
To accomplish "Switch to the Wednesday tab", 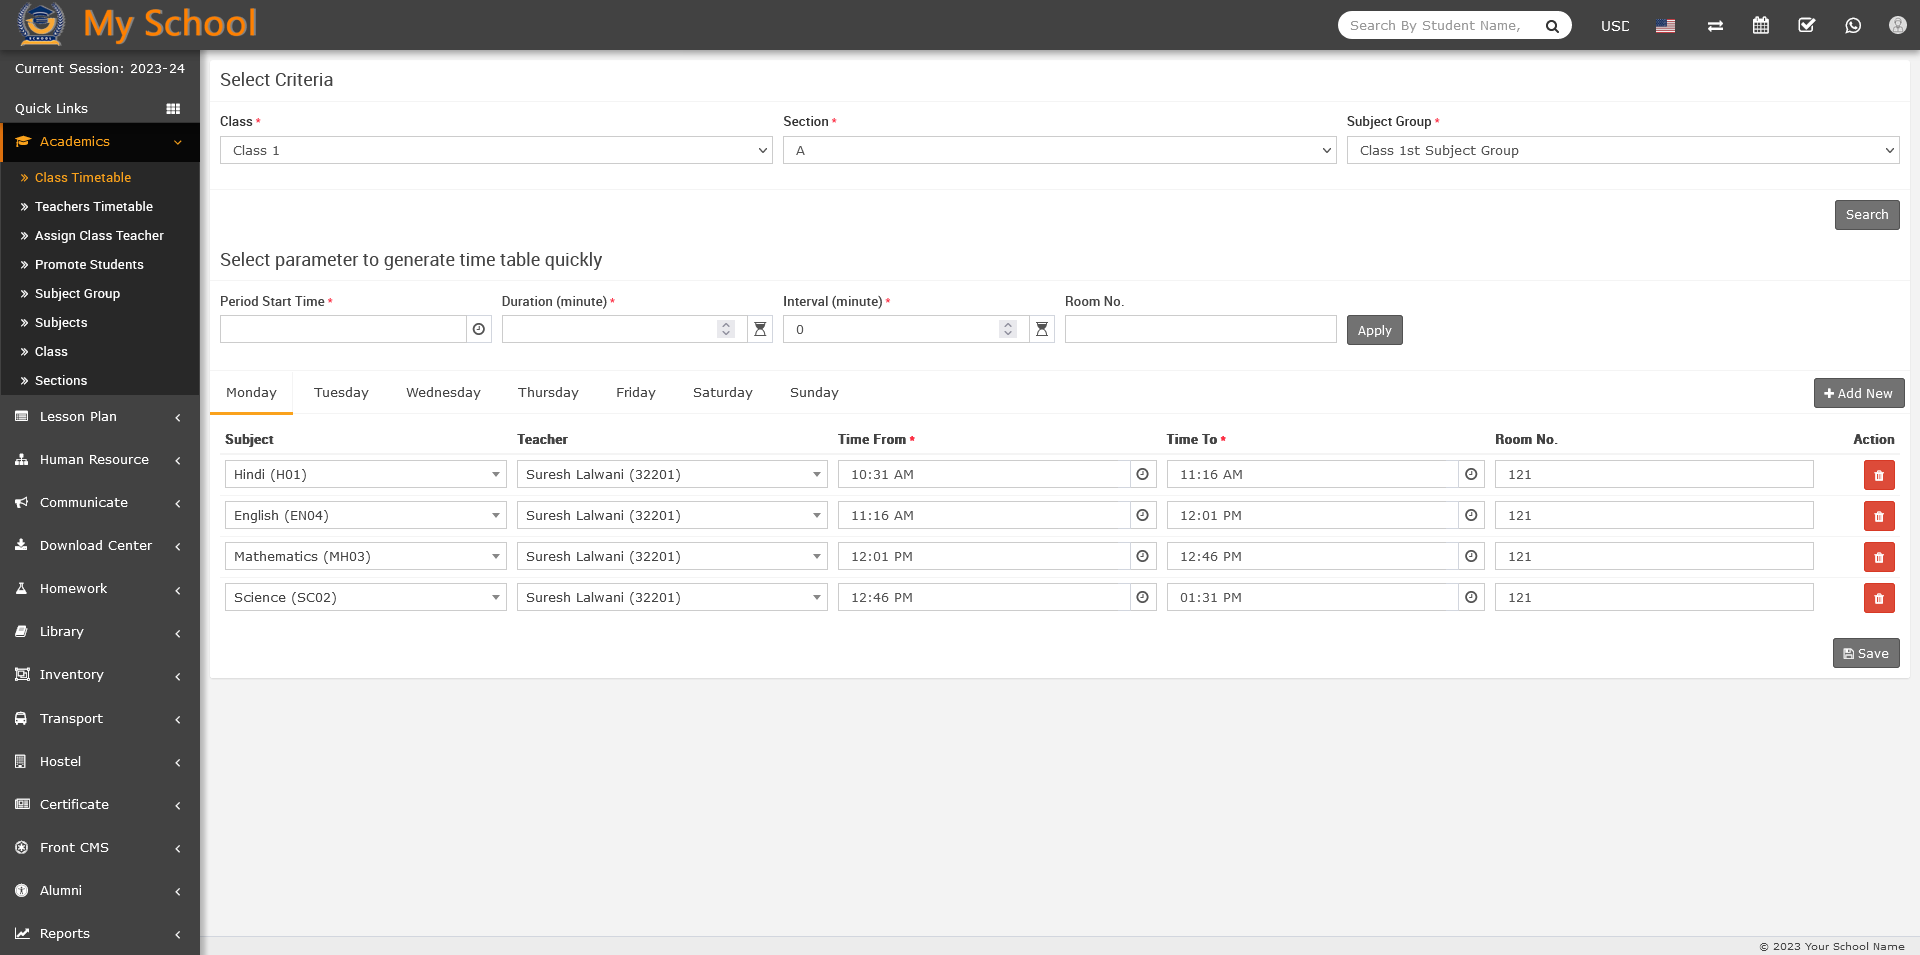I will [x=443, y=393].
